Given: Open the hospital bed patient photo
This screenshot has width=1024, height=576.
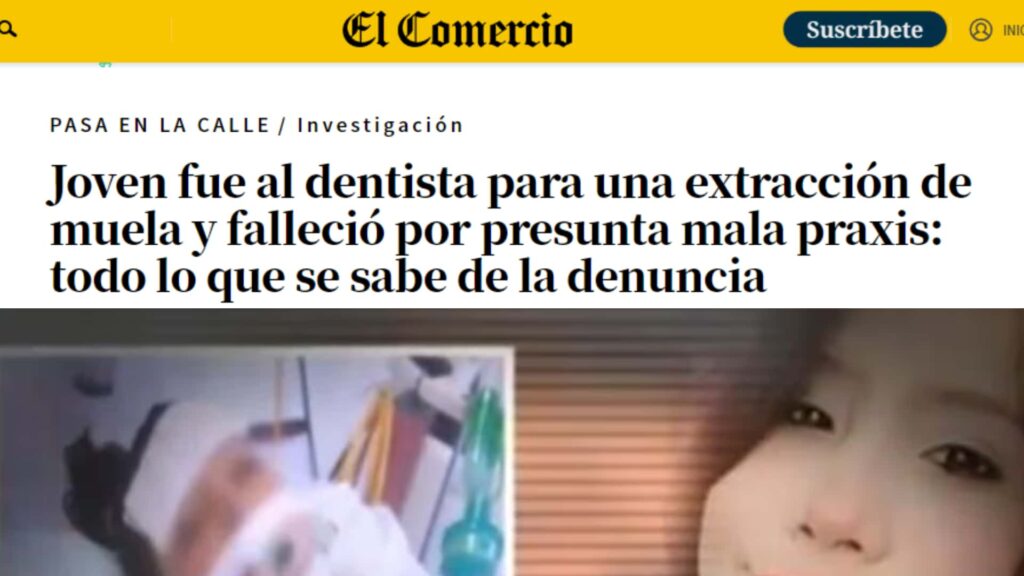Looking at the screenshot, I should (x=256, y=462).
